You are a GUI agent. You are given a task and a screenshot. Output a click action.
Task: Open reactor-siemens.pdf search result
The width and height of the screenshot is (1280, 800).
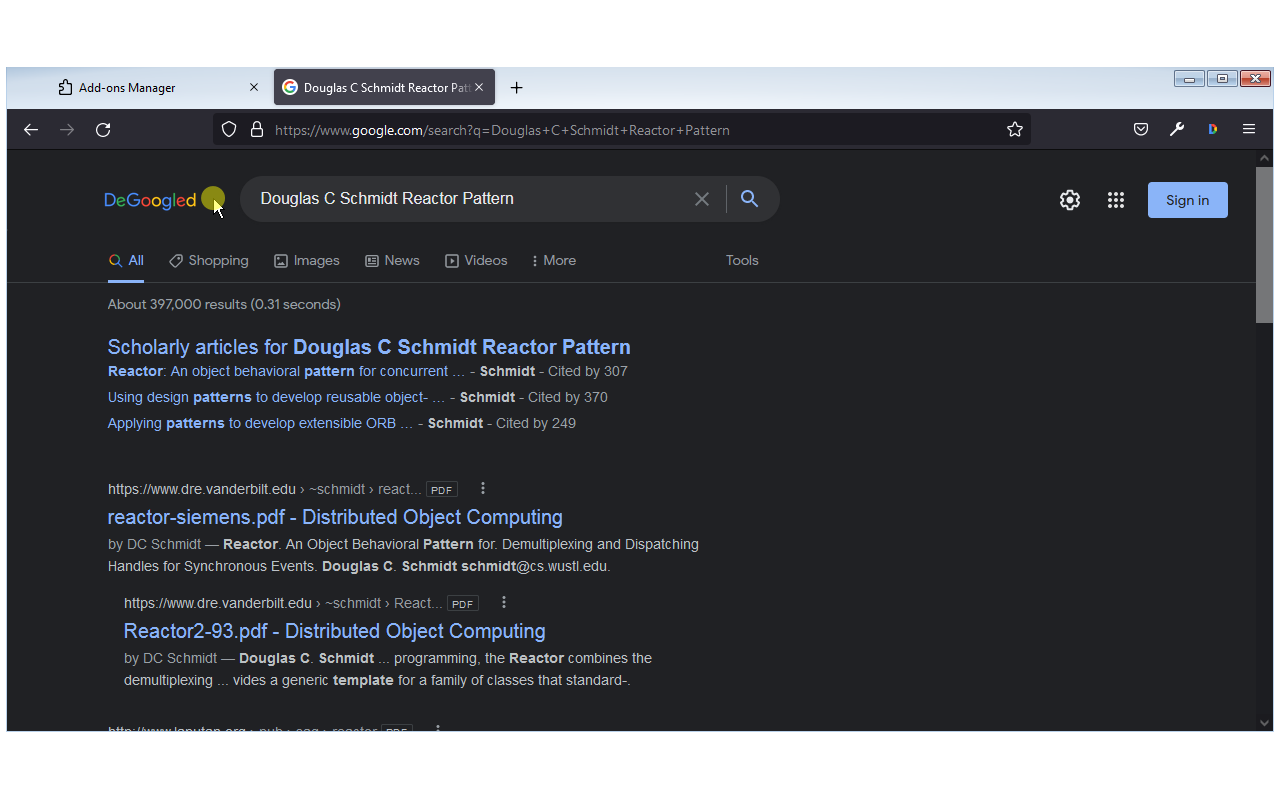[335, 517]
